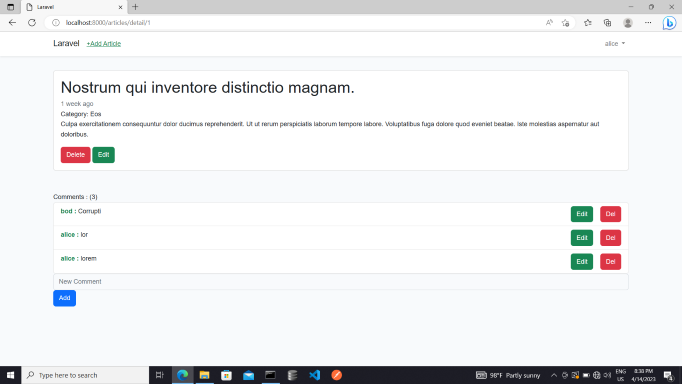Open the clock and calendar
This screenshot has height=384, width=682.
click(x=643, y=375)
